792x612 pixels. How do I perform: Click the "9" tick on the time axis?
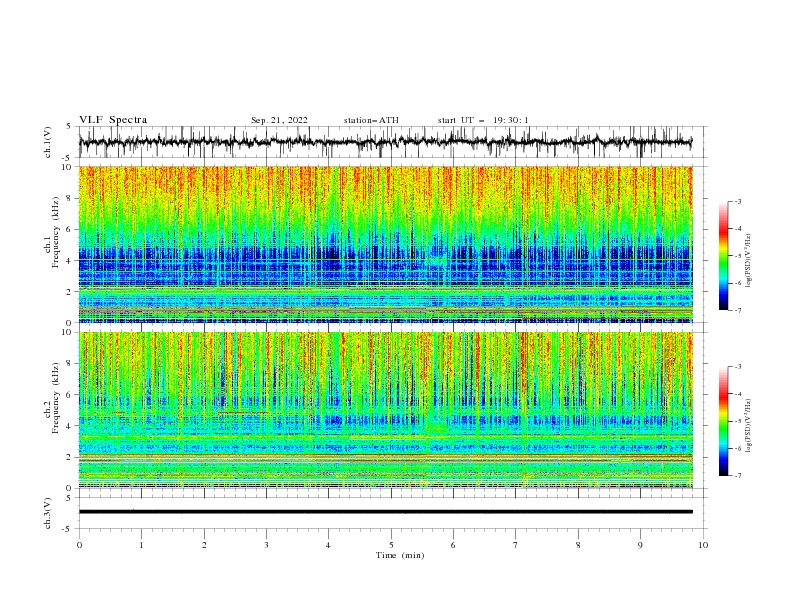[640, 545]
